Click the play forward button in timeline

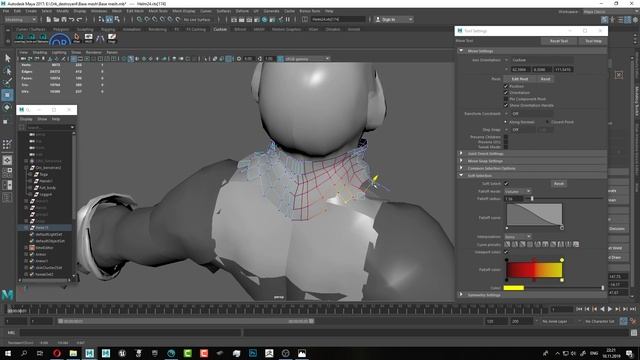click(610, 309)
